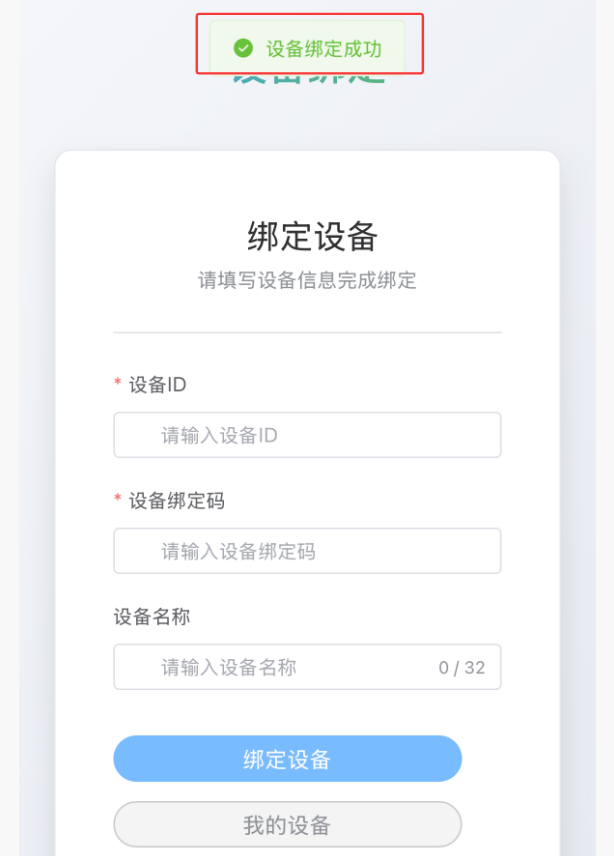Click the red asterisk beside 设备ID
This screenshot has width=614, height=856.
coord(118,385)
